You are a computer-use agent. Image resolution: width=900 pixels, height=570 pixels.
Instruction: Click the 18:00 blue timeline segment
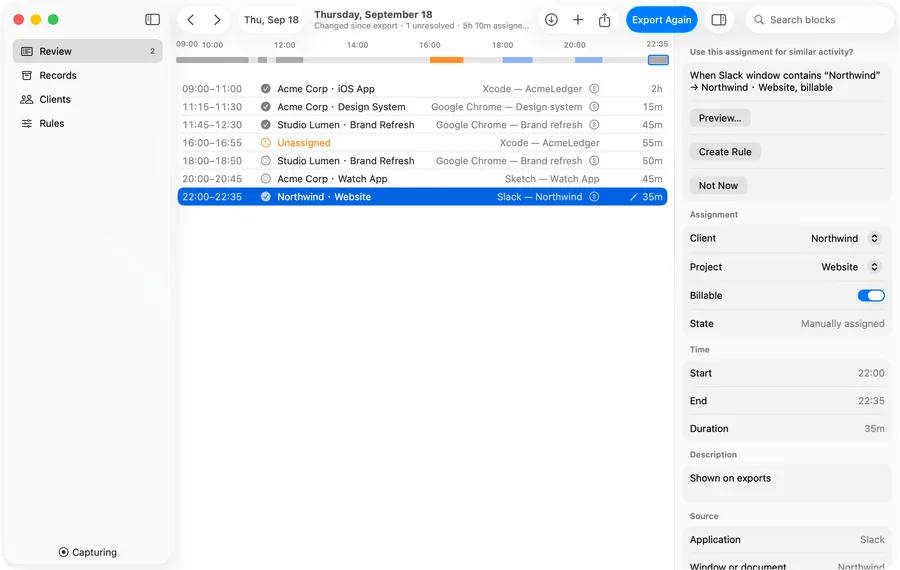coord(517,60)
